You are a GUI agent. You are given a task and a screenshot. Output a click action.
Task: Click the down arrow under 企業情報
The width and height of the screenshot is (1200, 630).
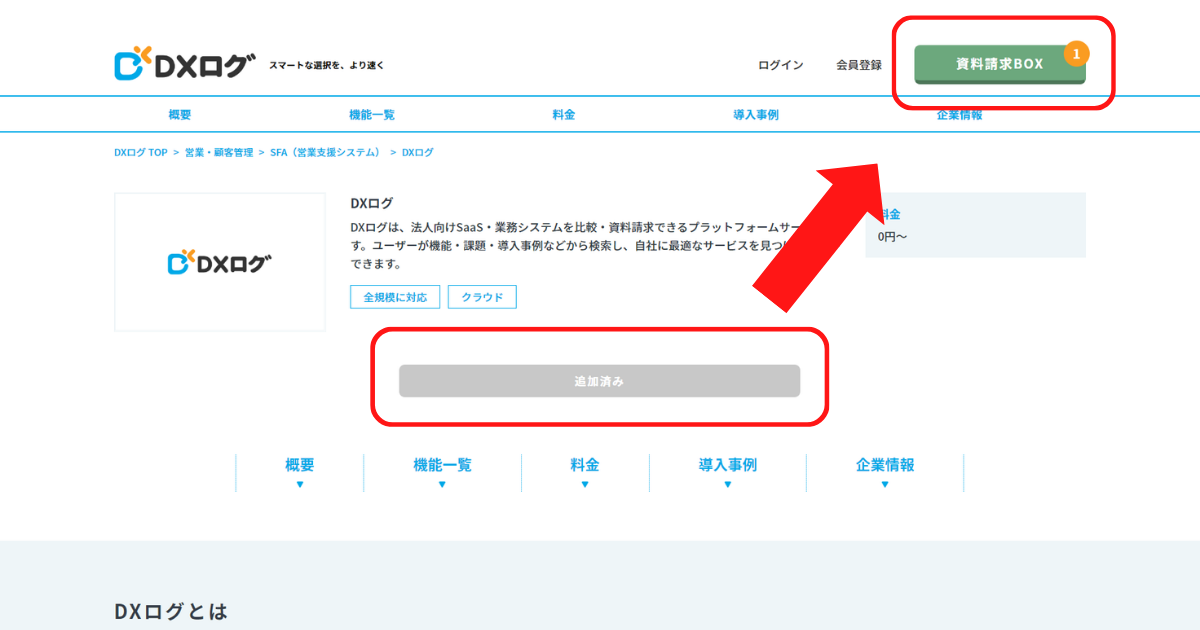tap(885, 485)
